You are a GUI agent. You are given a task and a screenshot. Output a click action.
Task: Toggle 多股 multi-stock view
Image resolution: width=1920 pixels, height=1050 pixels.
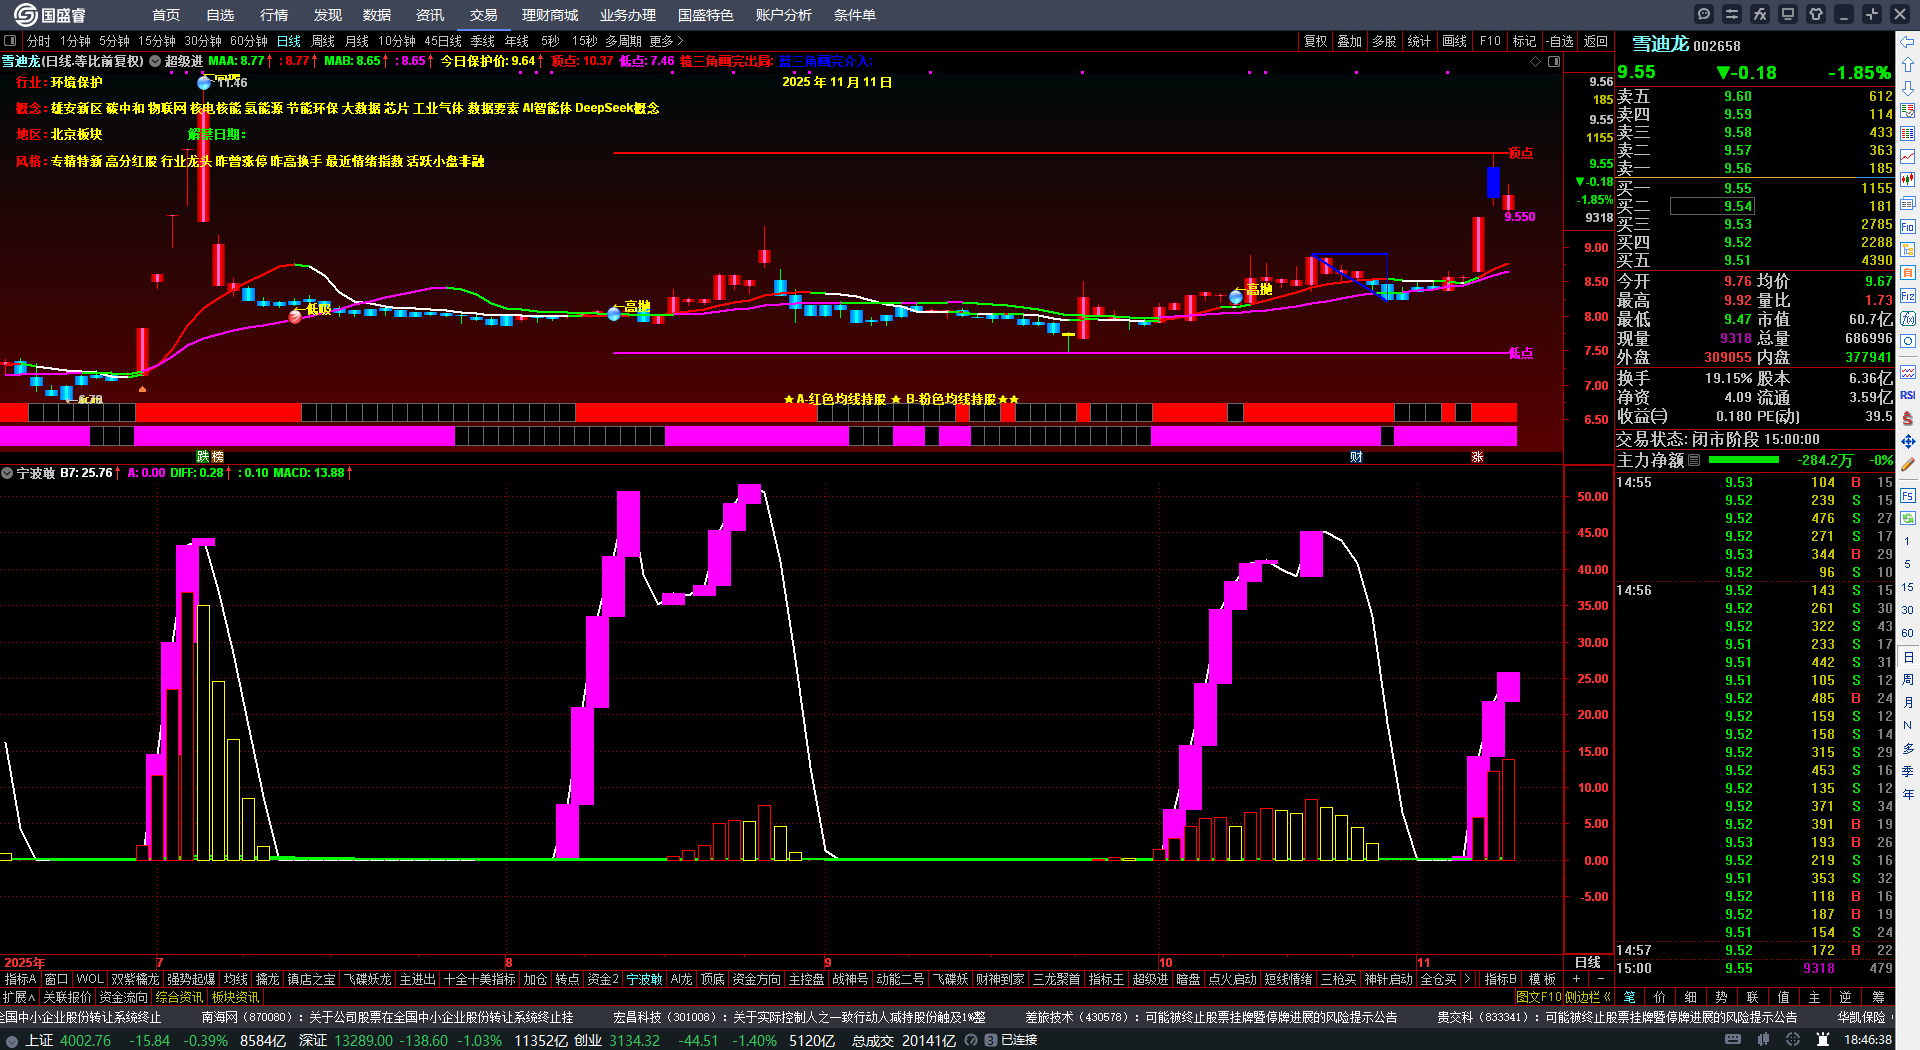1384,41
